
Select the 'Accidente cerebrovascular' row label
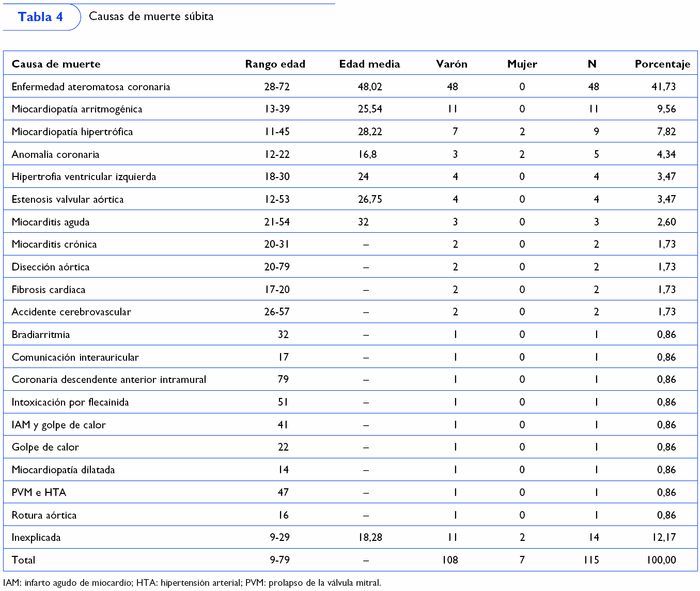pos(73,312)
